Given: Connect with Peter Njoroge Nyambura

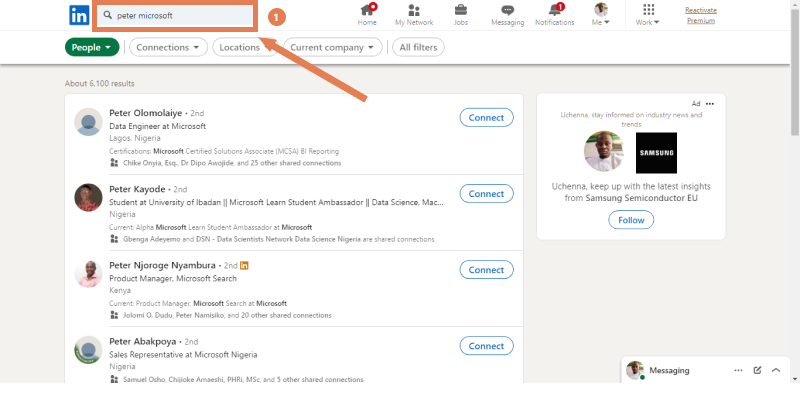Looking at the screenshot, I should click(486, 269).
